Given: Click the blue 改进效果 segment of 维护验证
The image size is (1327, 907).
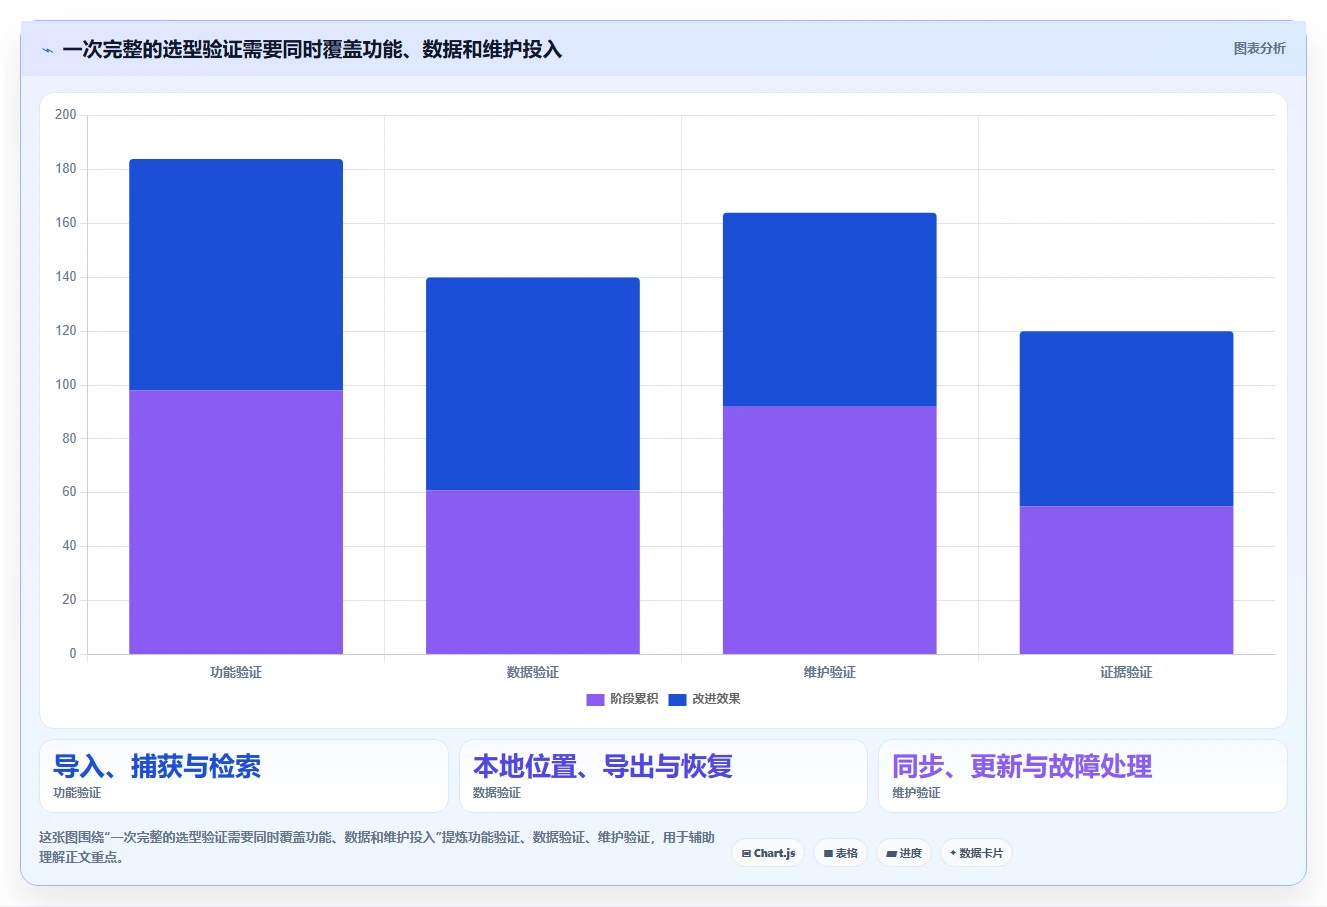Looking at the screenshot, I should coord(830,310).
